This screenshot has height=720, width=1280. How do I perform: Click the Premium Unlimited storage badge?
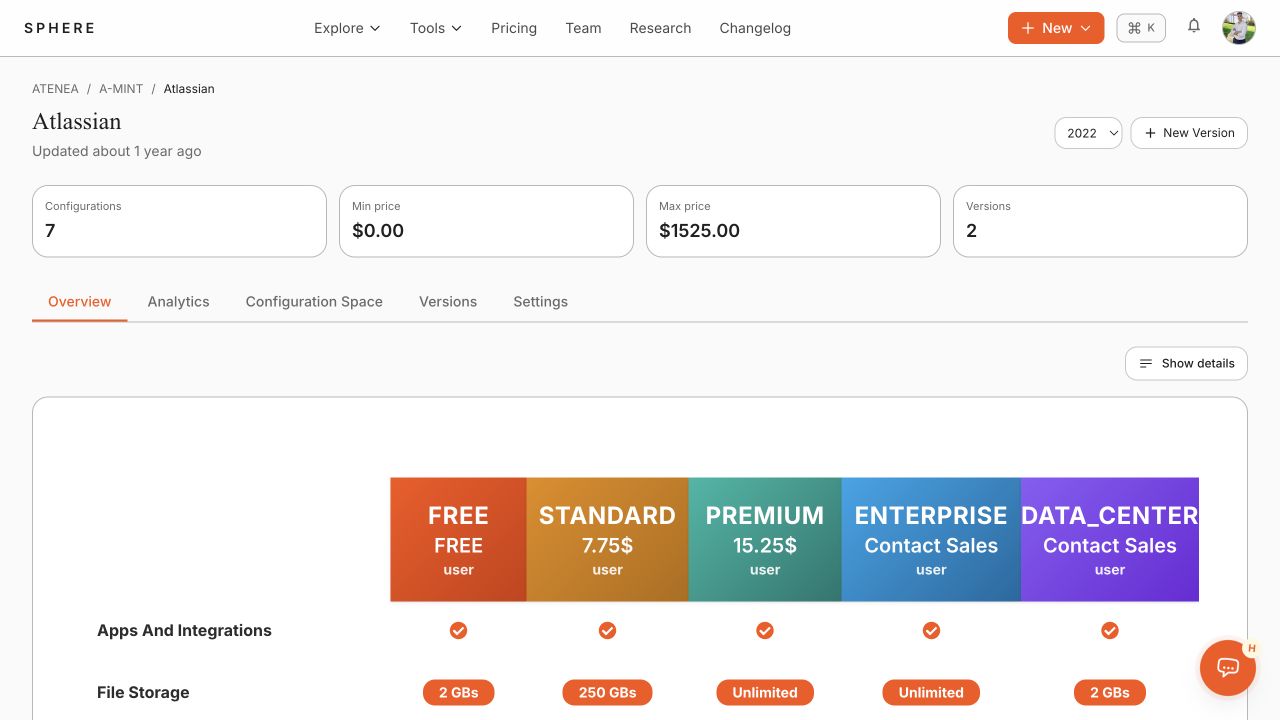click(x=765, y=692)
